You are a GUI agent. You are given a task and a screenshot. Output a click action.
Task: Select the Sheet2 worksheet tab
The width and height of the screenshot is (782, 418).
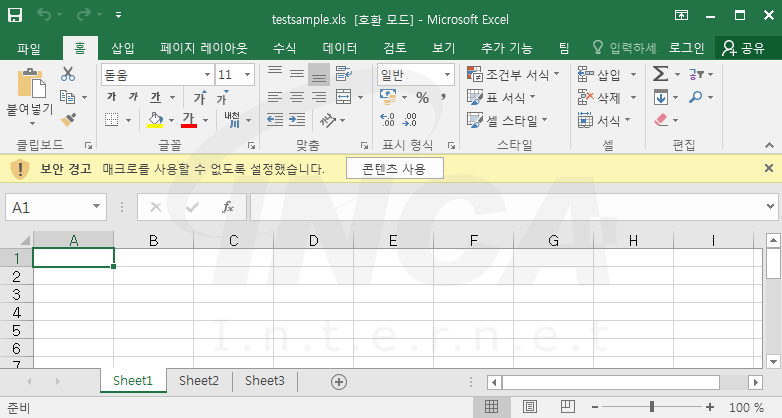pyautogui.click(x=199, y=381)
